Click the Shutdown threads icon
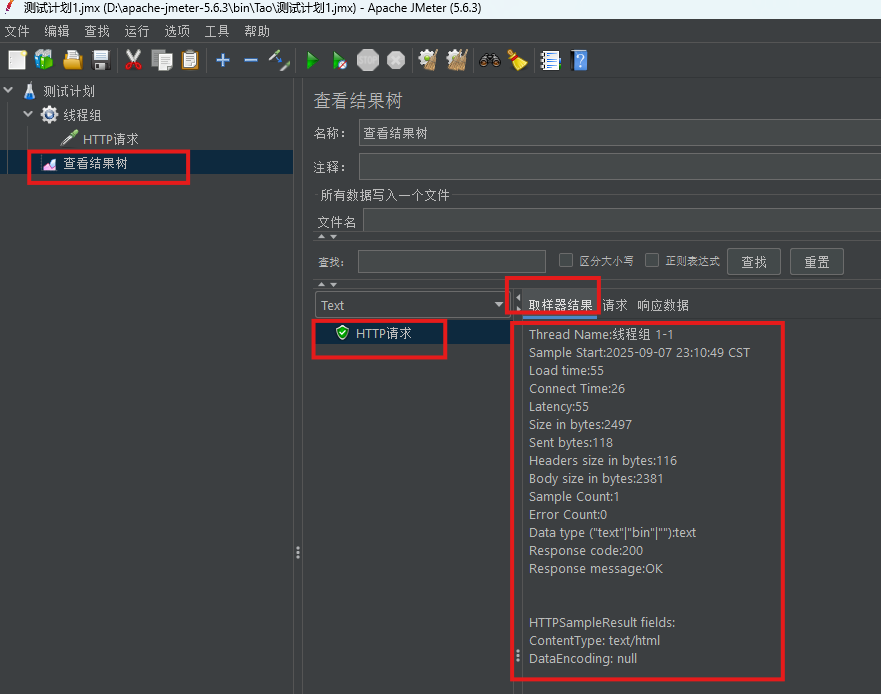The width and height of the screenshot is (881, 694). click(396, 60)
